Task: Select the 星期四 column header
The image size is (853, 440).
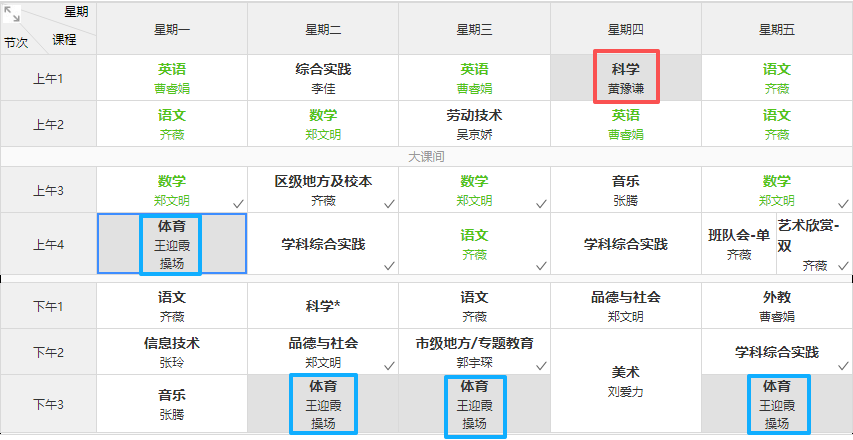Action: click(626, 29)
